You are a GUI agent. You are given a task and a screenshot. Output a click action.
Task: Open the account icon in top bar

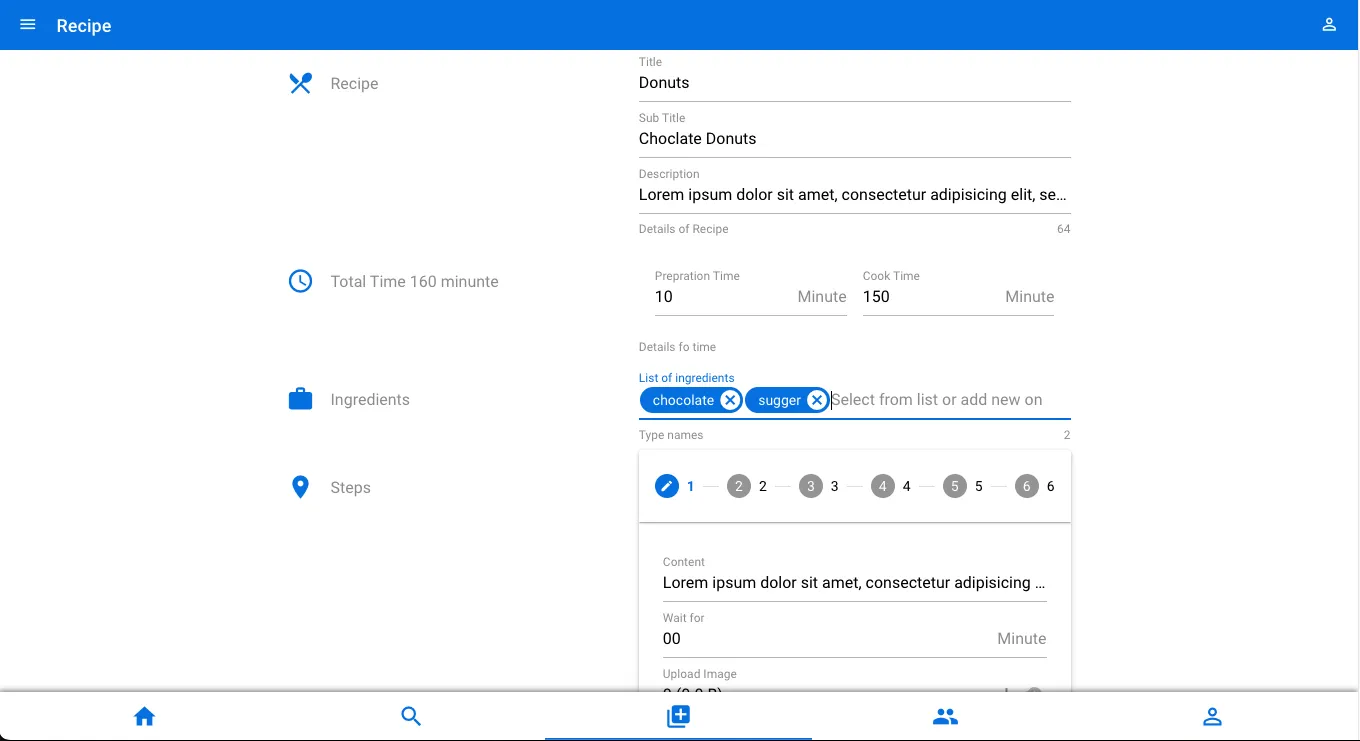tap(1329, 25)
